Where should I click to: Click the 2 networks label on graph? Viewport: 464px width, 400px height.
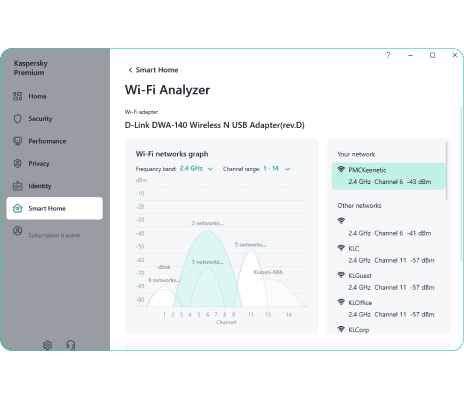(207, 223)
